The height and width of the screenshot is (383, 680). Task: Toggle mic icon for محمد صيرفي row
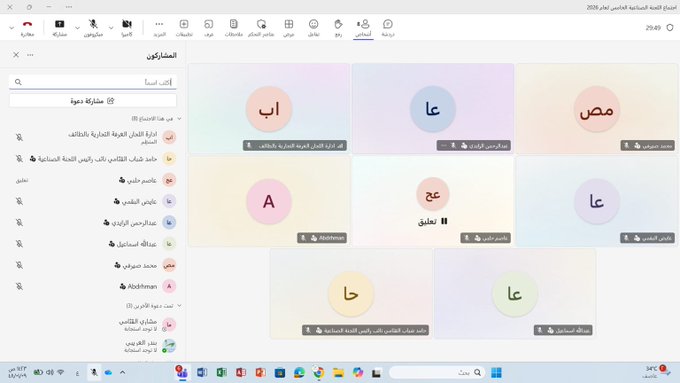click(x=20, y=265)
